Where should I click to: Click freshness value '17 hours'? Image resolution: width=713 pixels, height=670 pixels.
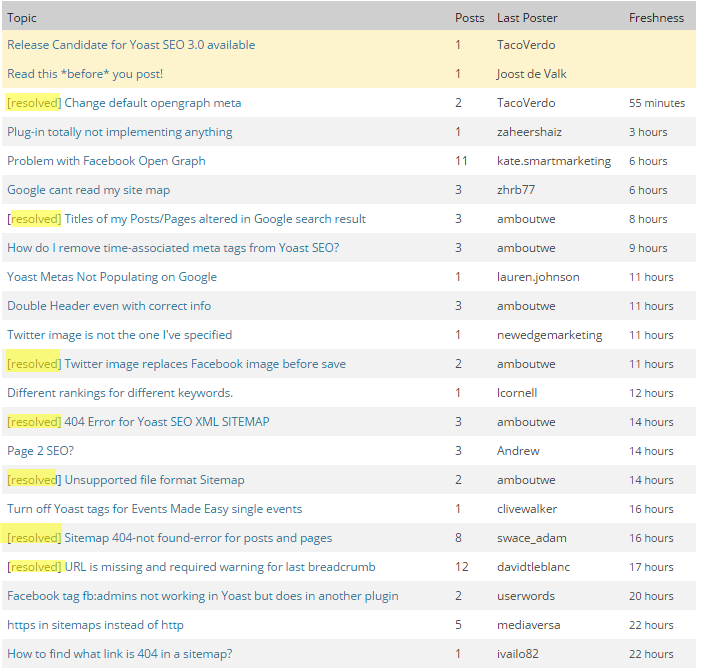651,567
